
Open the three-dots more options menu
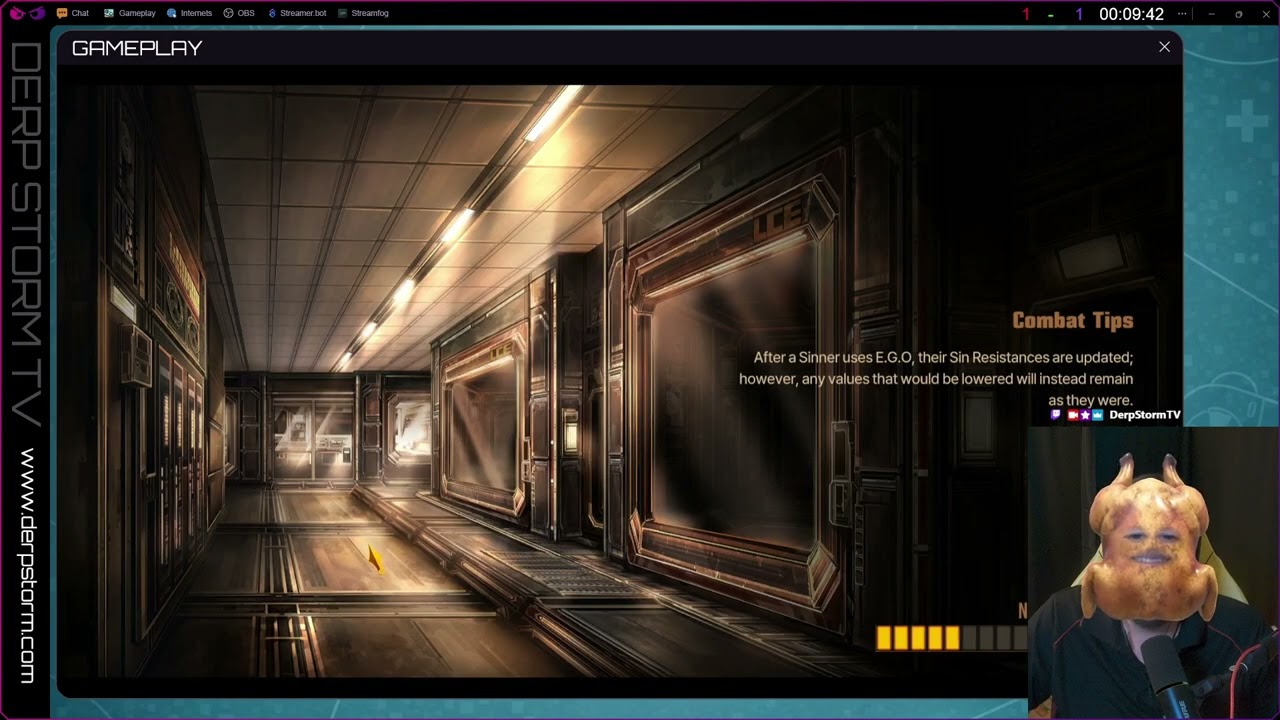tap(1183, 14)
